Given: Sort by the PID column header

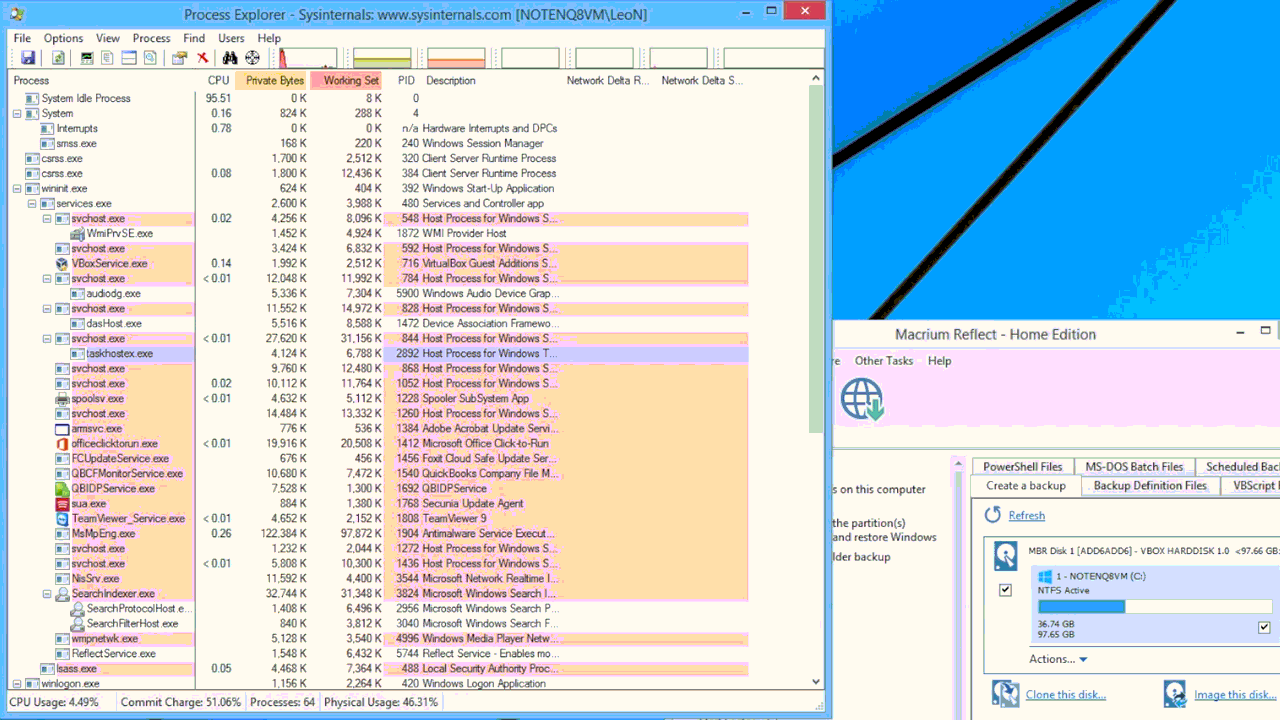Looking at the screenshot, I should [405, 81].
